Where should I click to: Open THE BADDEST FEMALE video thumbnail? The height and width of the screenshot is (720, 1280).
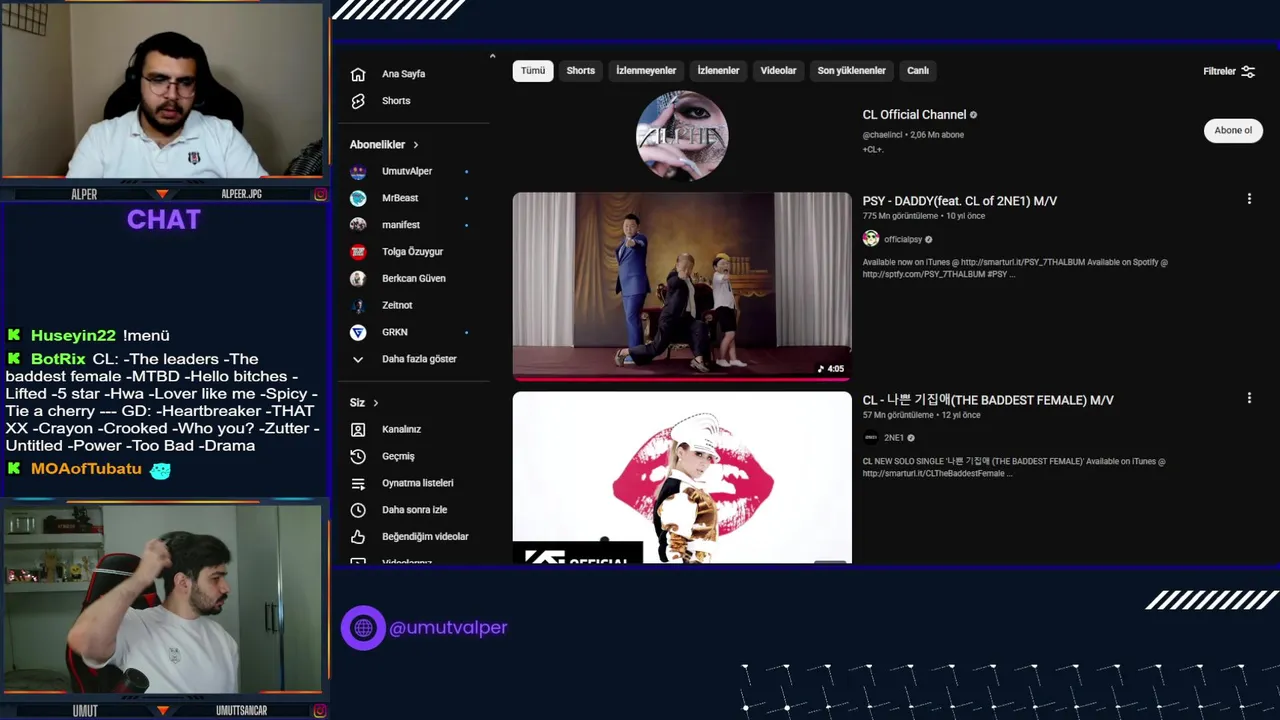click(682, 477)
